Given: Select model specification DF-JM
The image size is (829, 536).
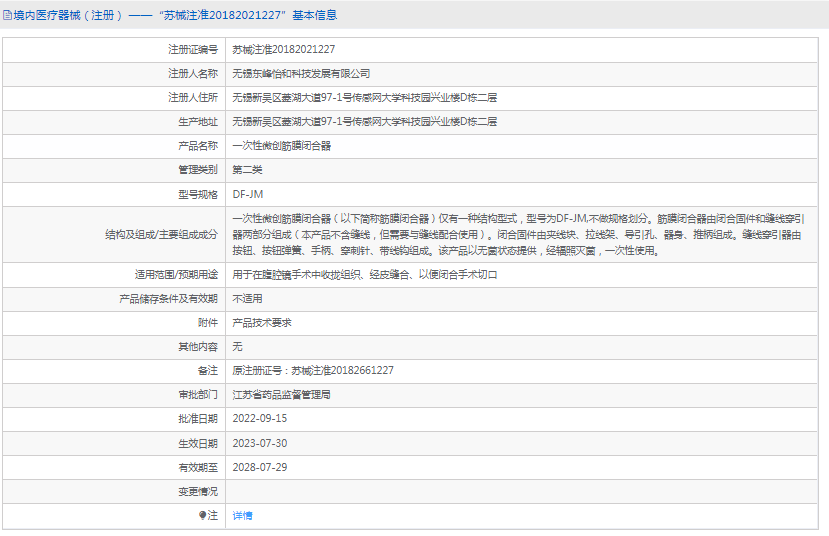Looking at the screenshot, I should coord(247,194).
